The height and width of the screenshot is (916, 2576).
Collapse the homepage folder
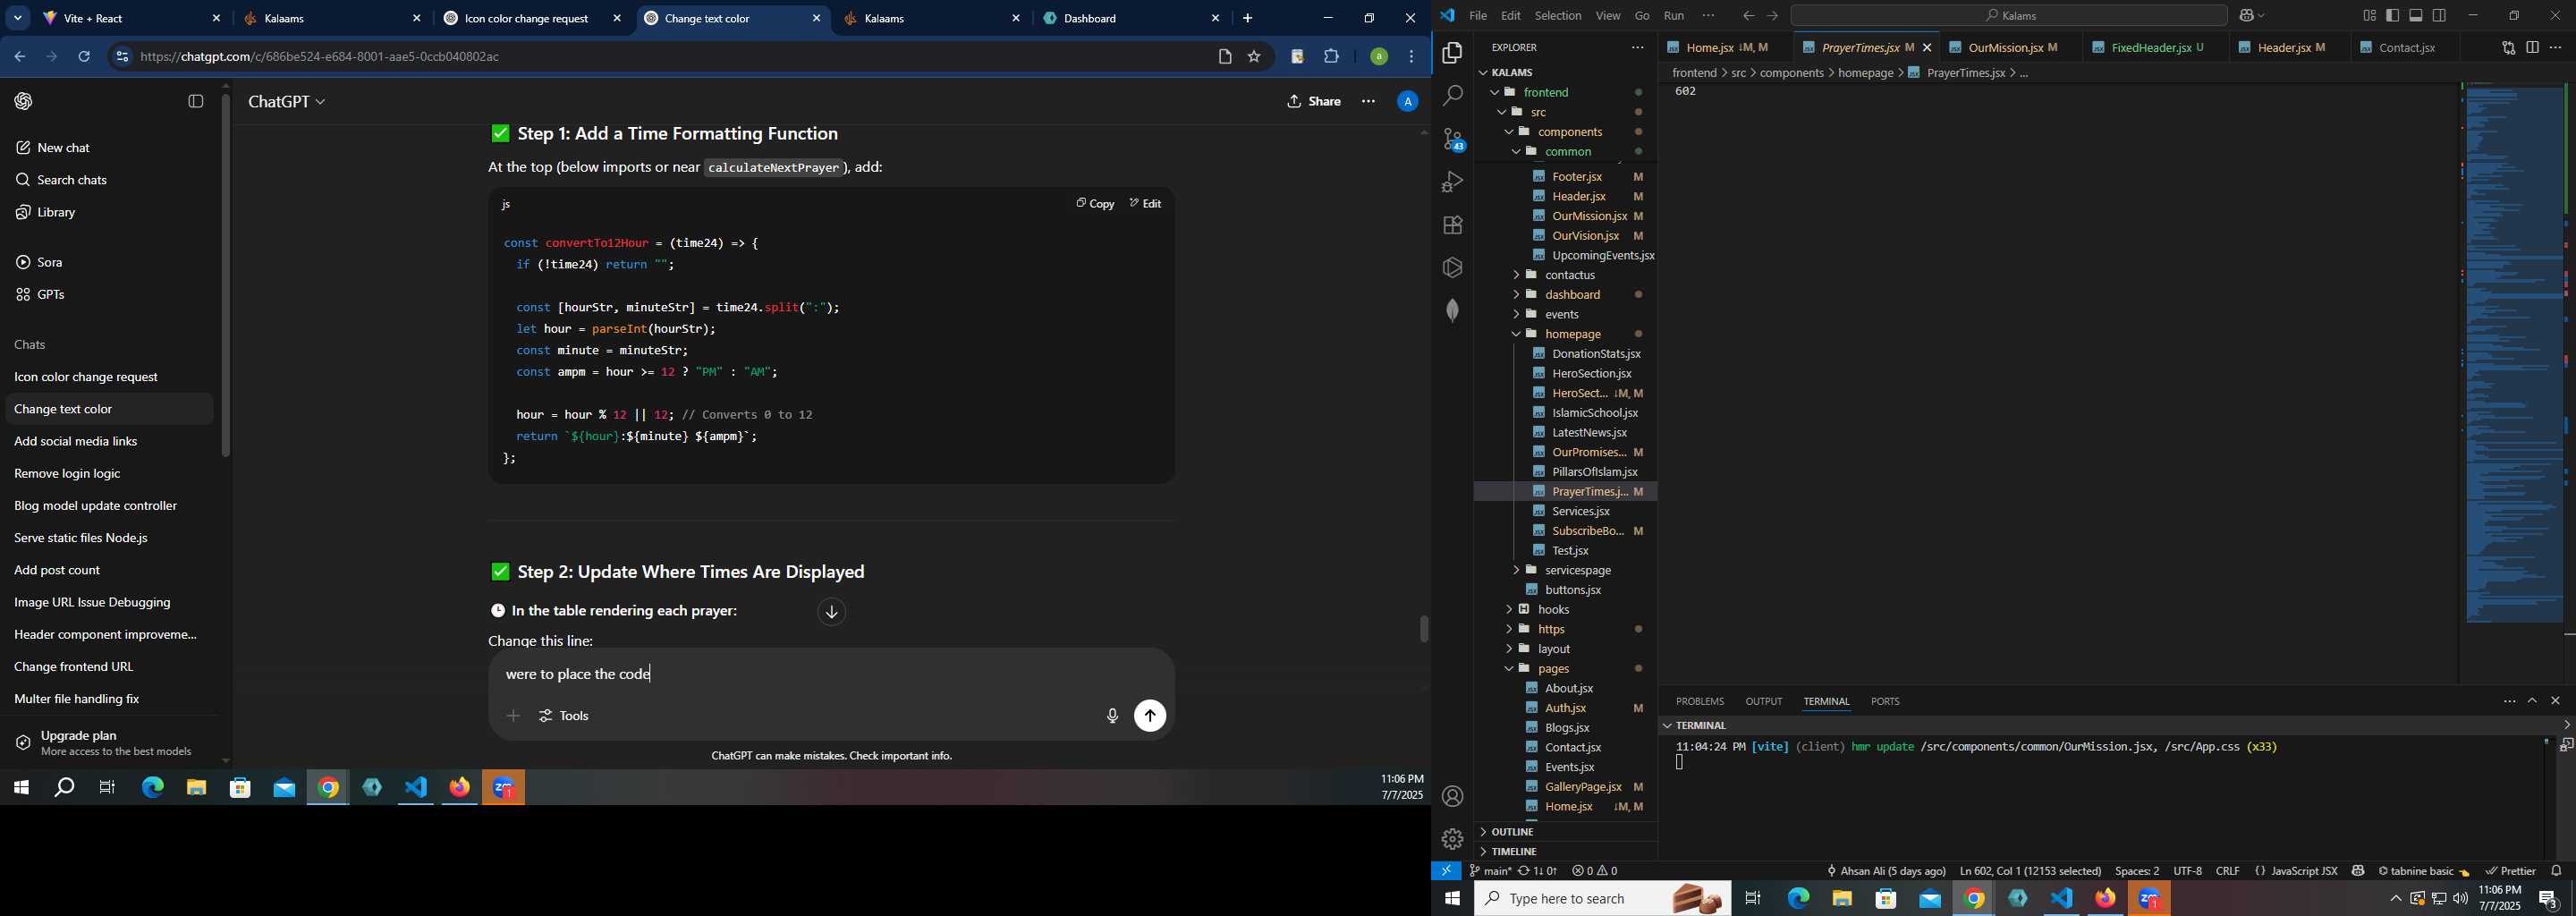1516,334
